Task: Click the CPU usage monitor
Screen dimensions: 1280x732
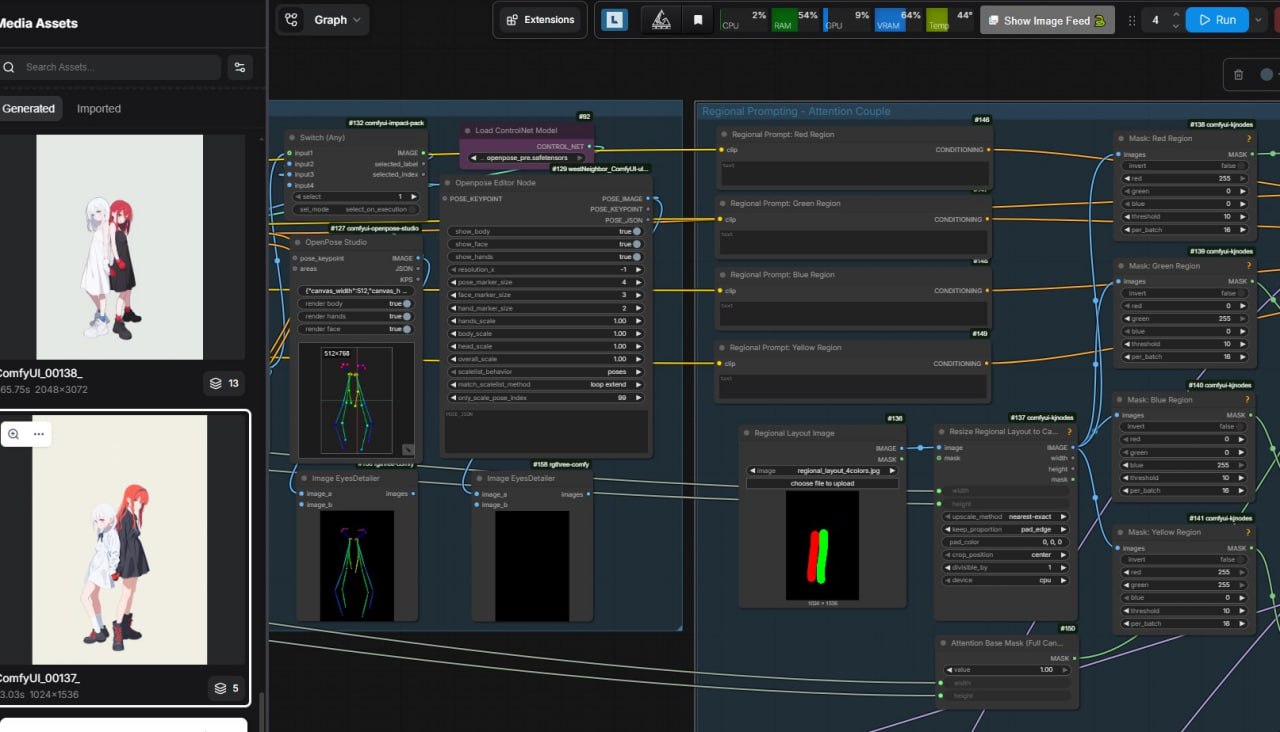Action: pos(745,20)
